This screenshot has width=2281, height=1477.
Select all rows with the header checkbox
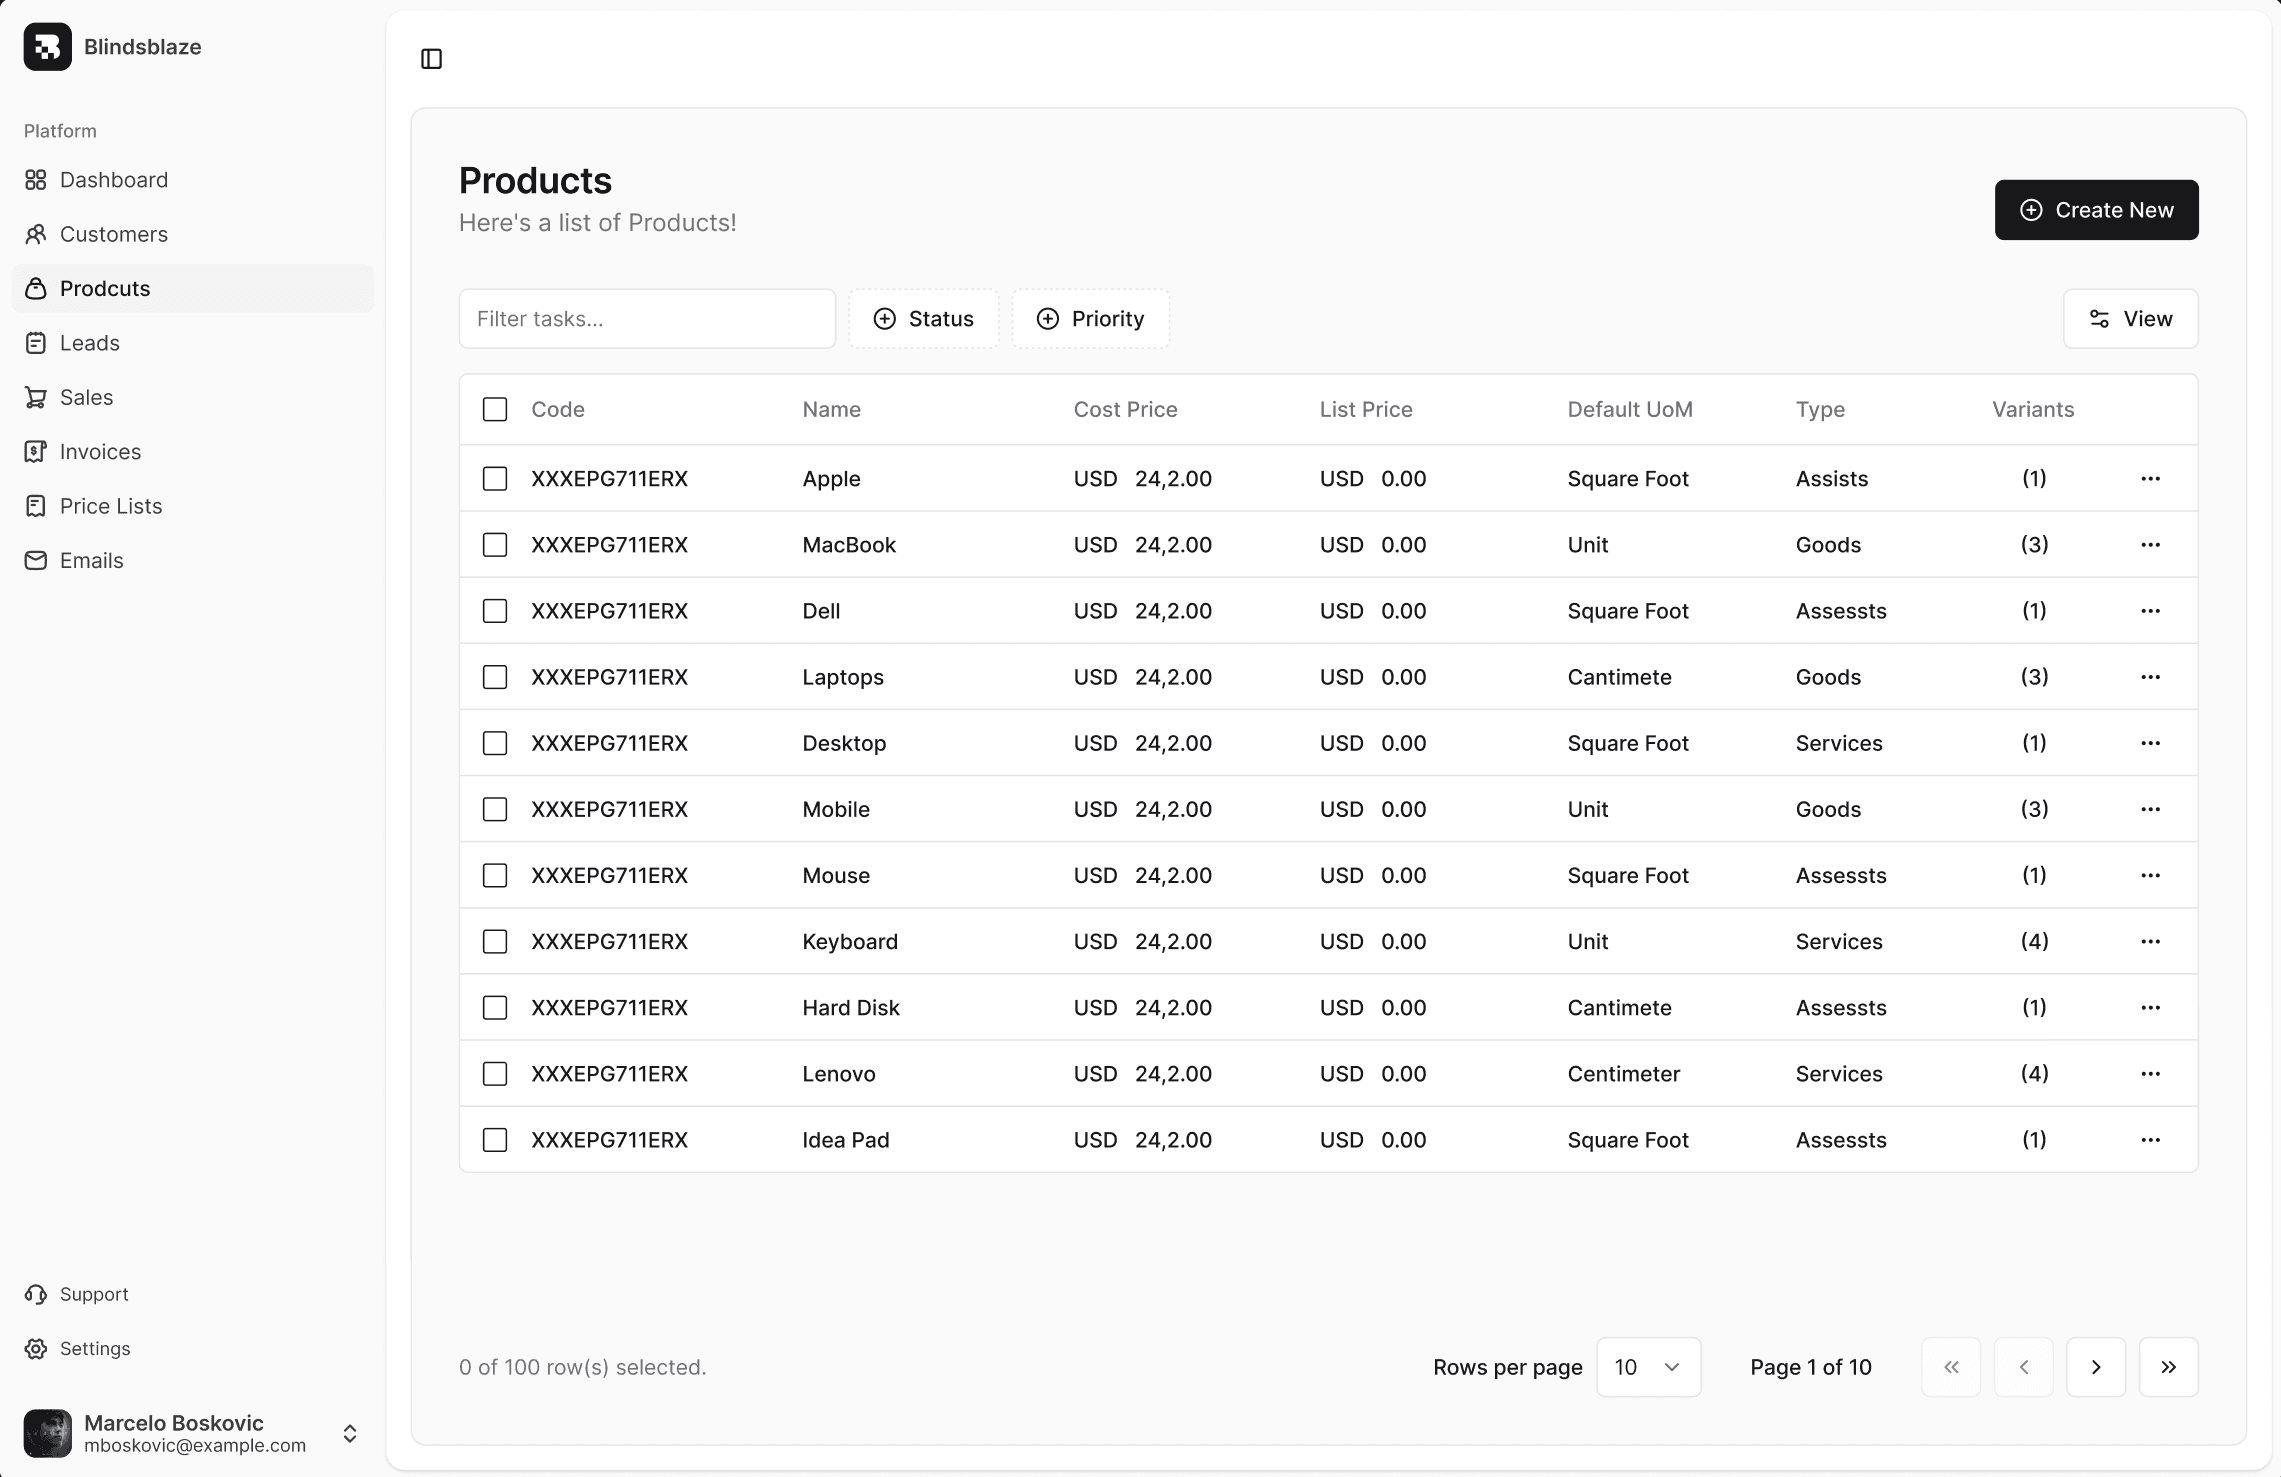495,409
